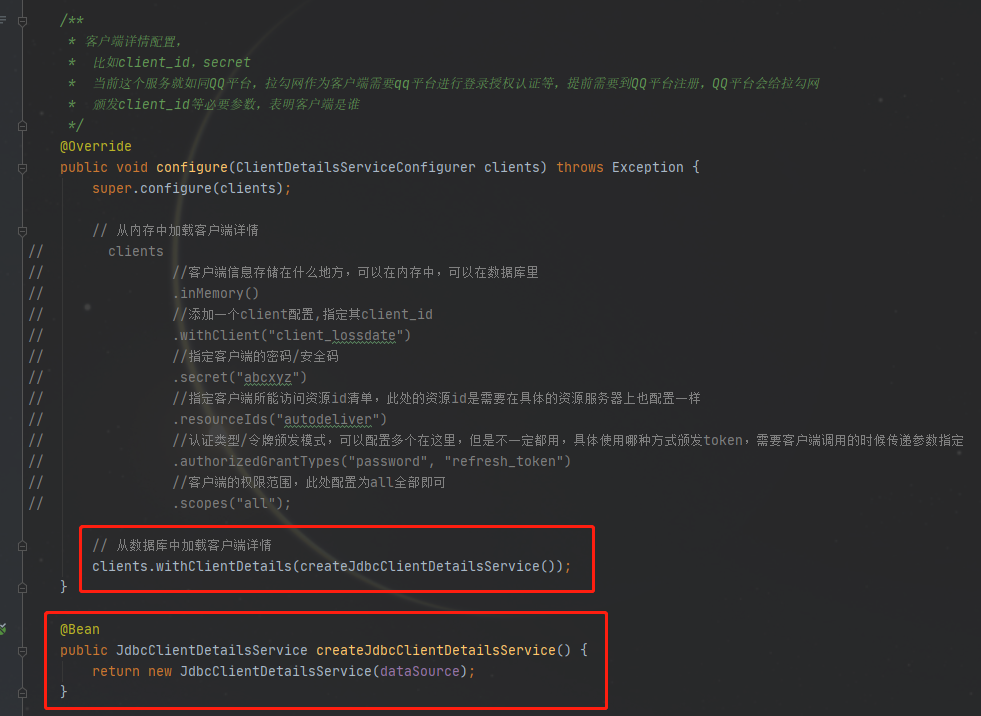Click the return keyword

[x=116, y=672]
